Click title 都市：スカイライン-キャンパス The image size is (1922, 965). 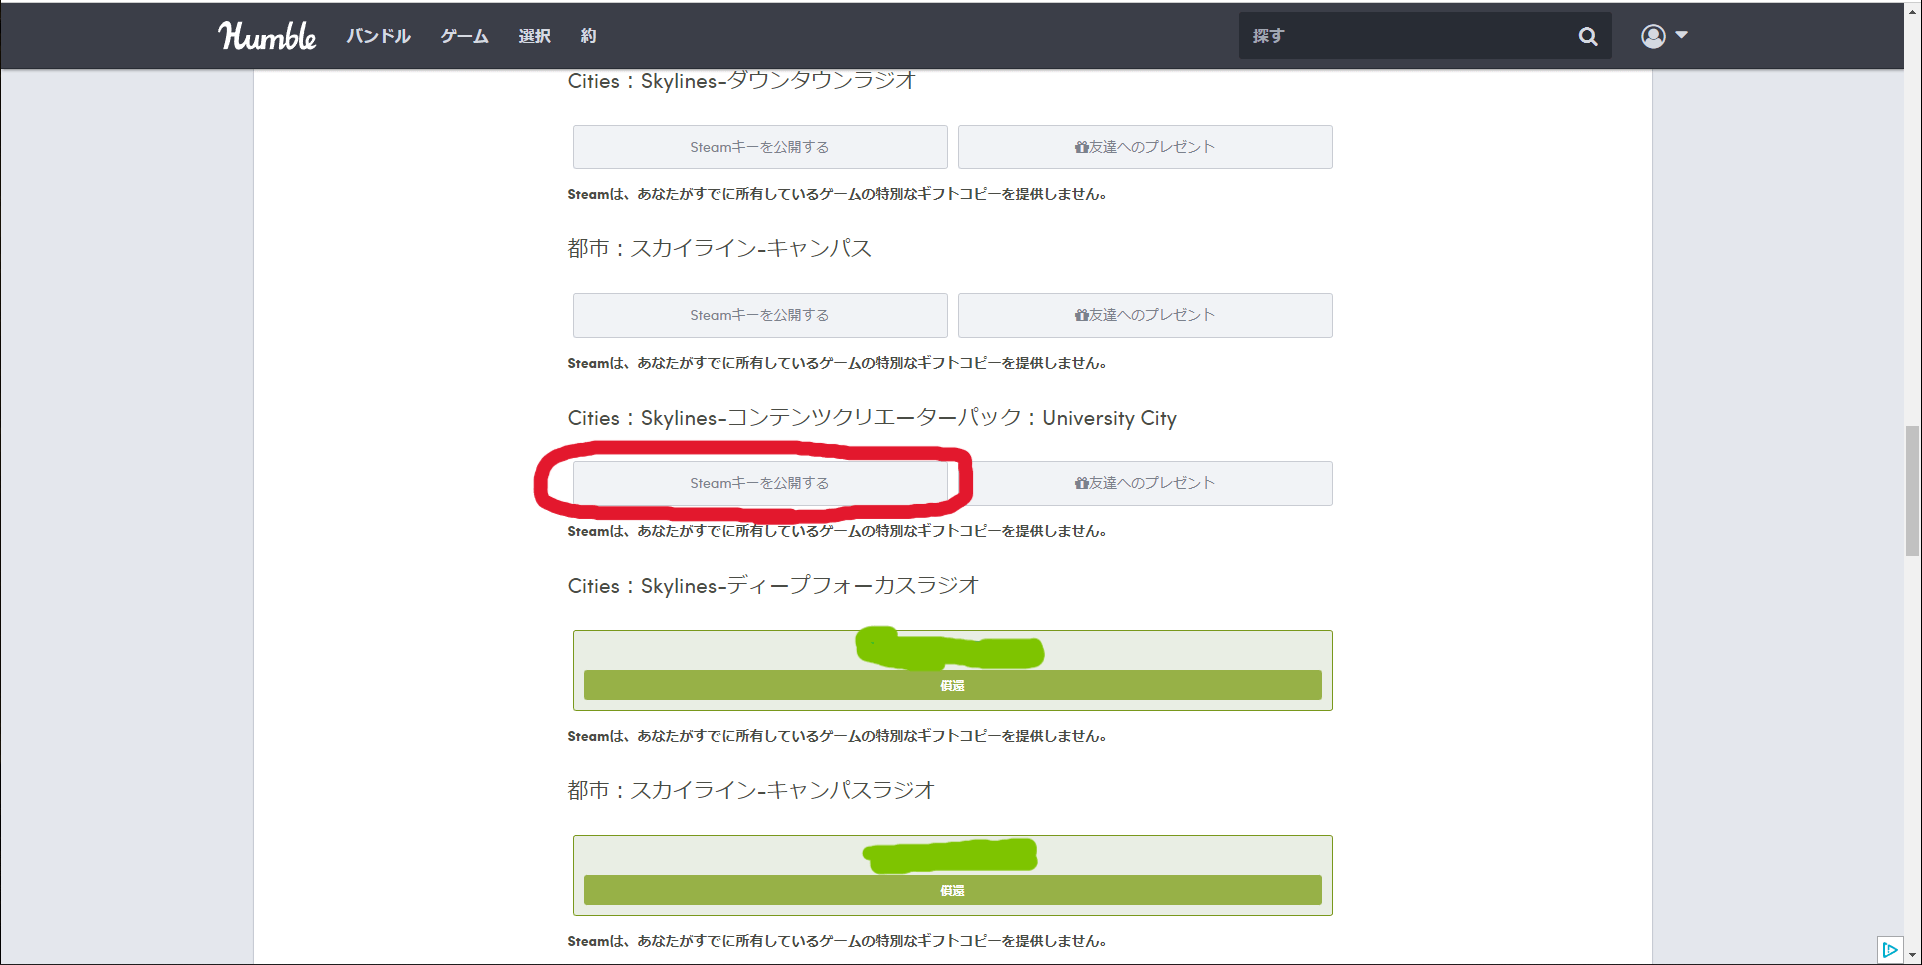720,248
